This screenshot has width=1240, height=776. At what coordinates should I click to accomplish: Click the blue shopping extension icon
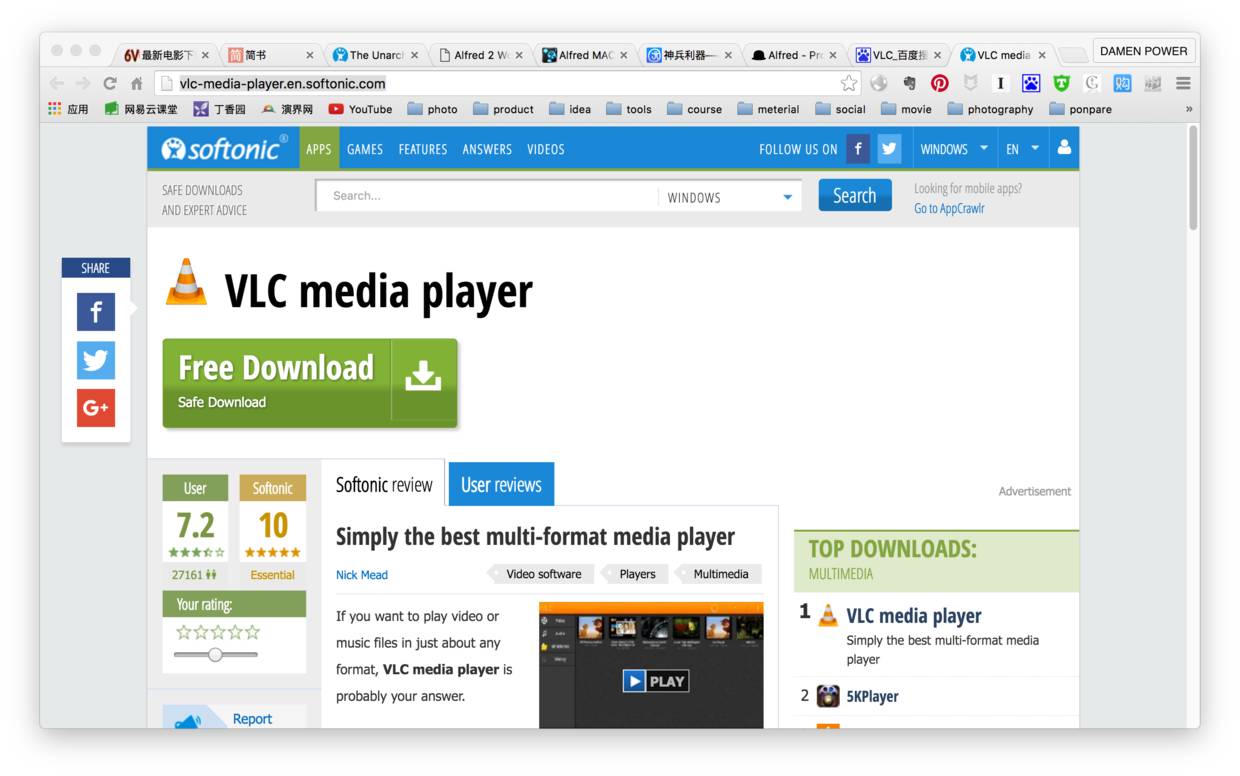pos(1122,83)
